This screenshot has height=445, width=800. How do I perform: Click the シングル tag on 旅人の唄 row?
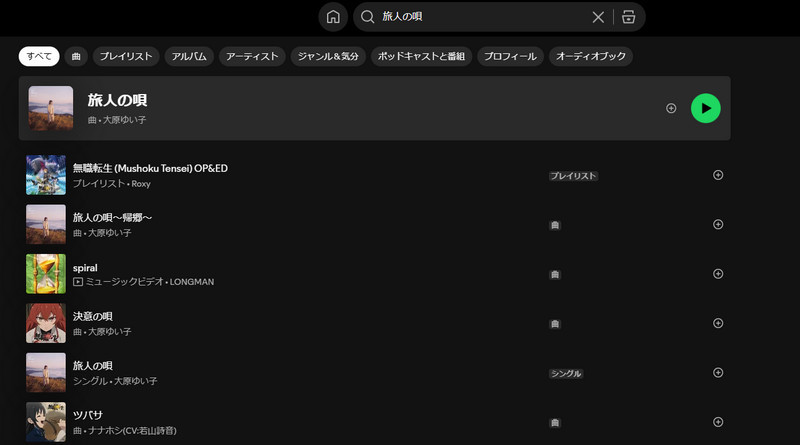[566, 374]
